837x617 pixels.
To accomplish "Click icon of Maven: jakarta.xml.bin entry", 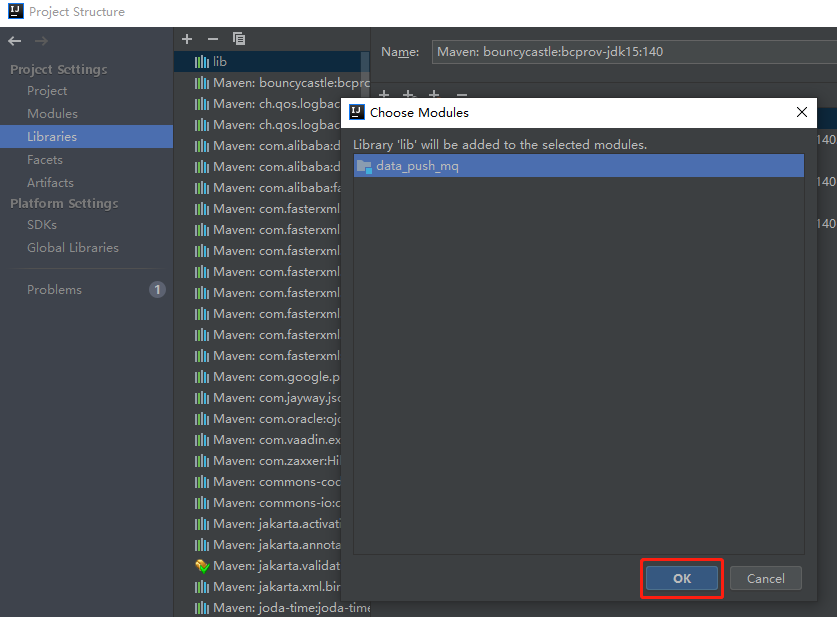I will (x=202, y=587).
